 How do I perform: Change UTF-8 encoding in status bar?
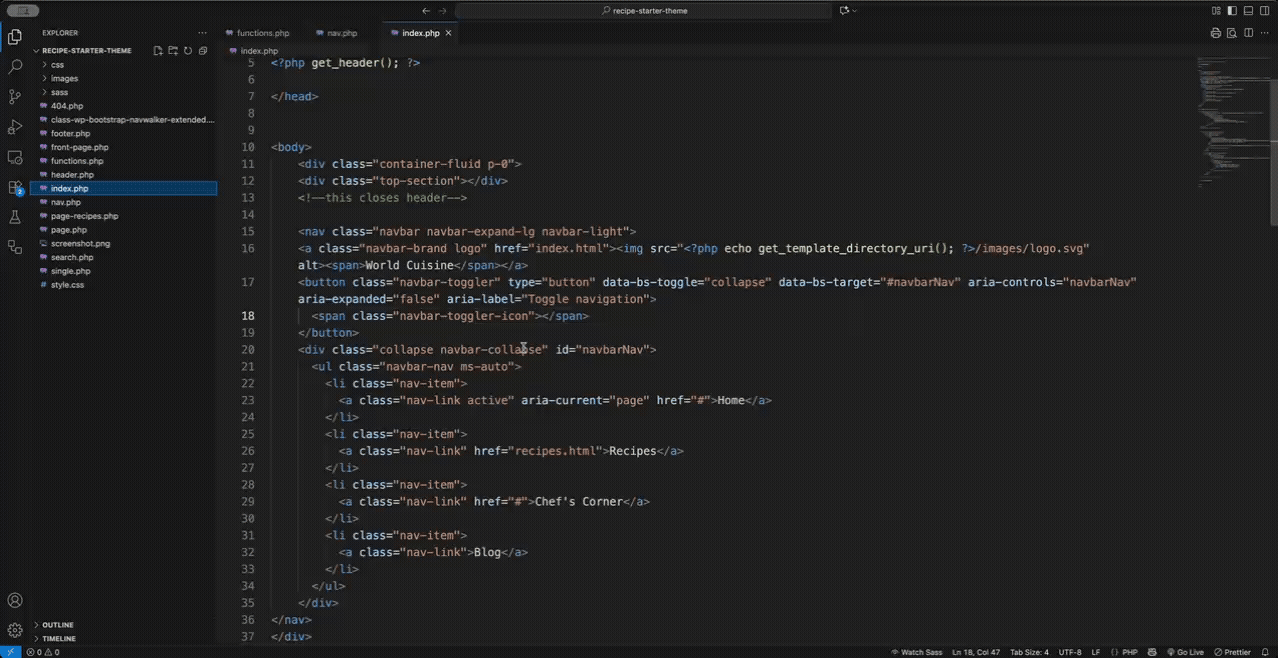1070,652
